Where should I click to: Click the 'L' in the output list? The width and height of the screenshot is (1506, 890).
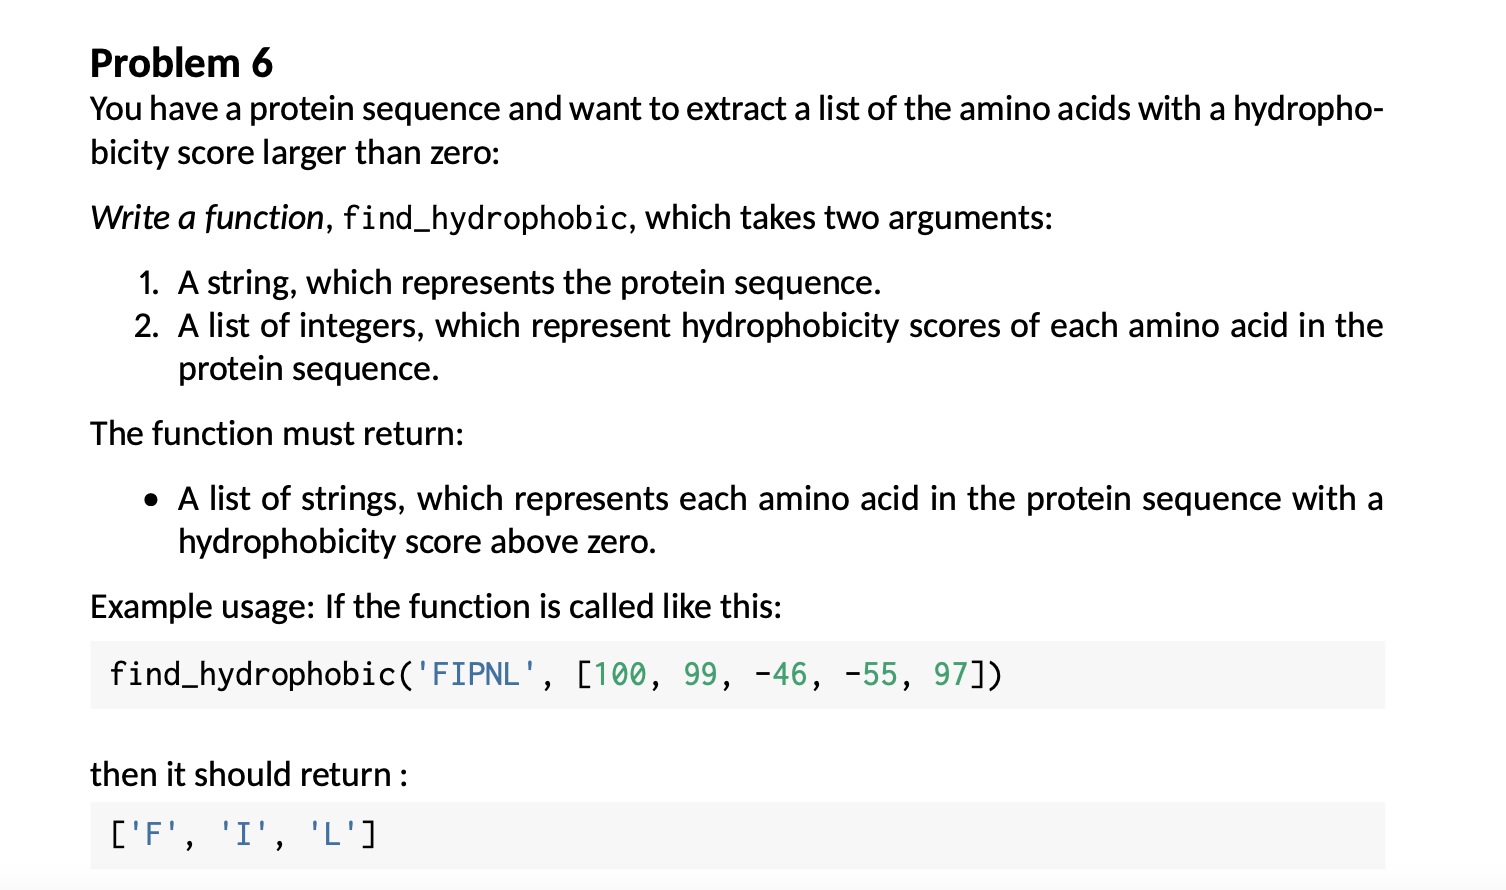pos(333,833)
